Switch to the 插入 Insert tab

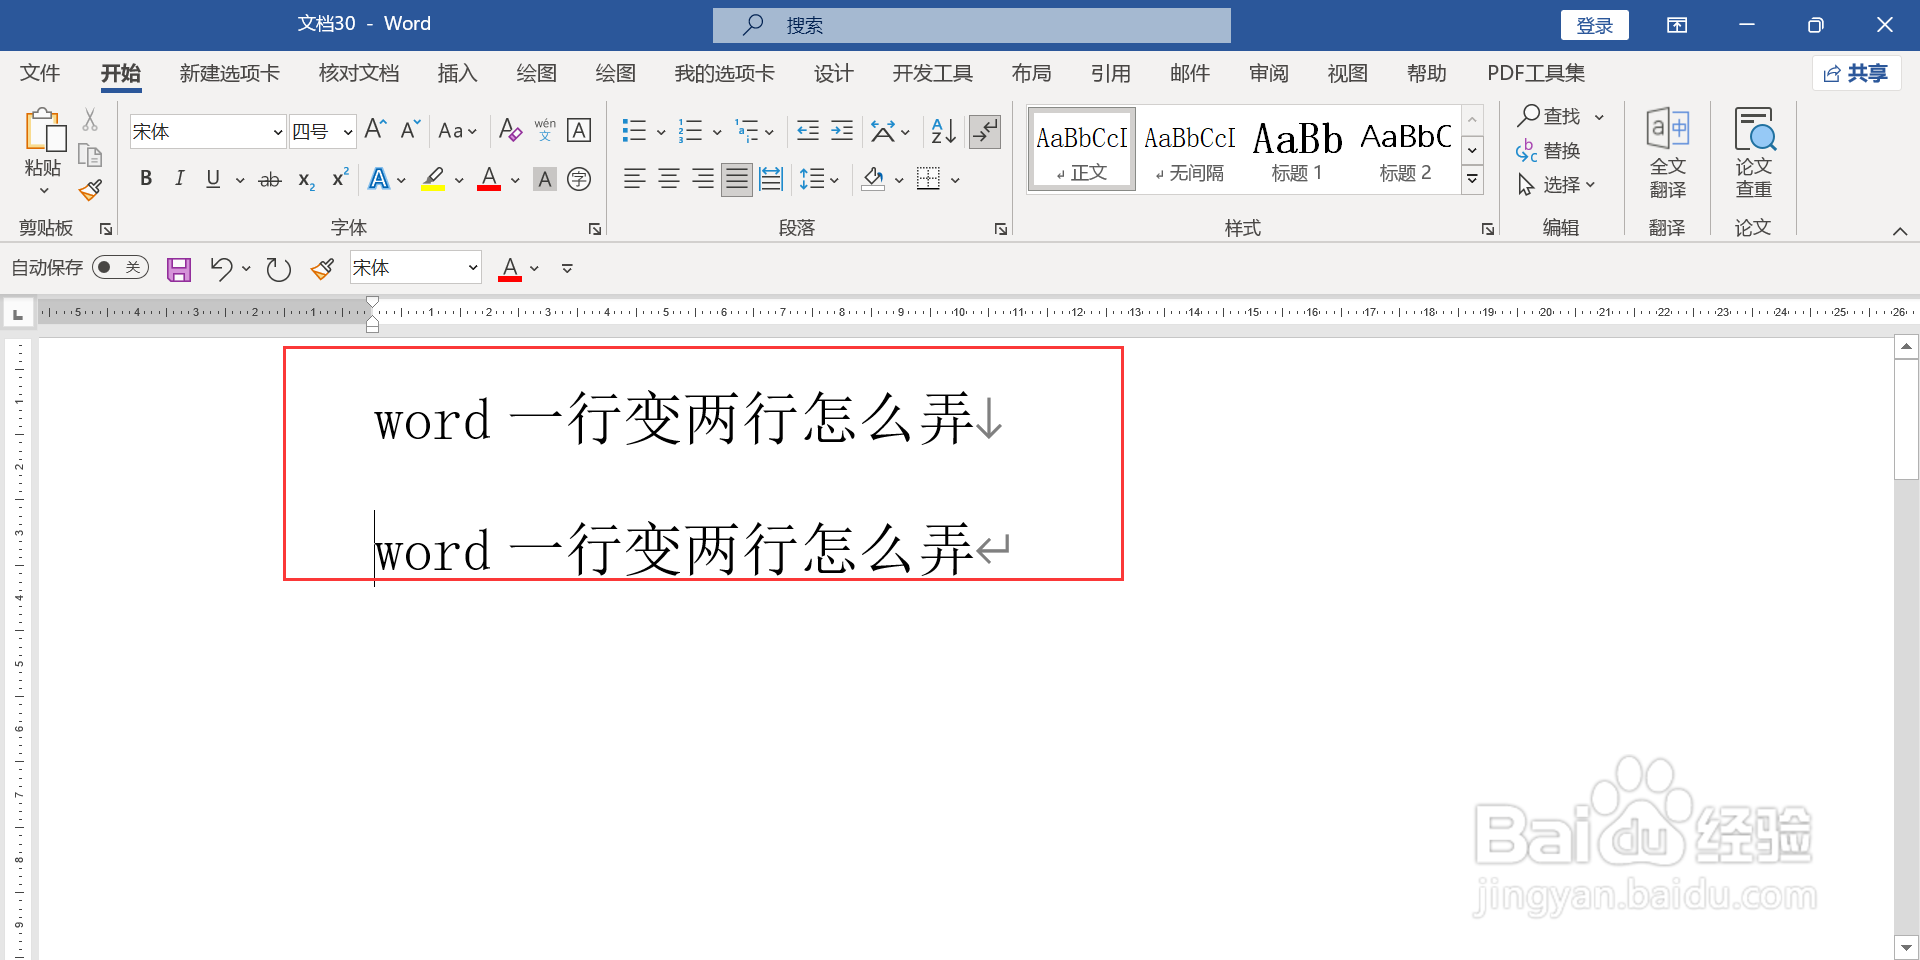tap(457, 73)
